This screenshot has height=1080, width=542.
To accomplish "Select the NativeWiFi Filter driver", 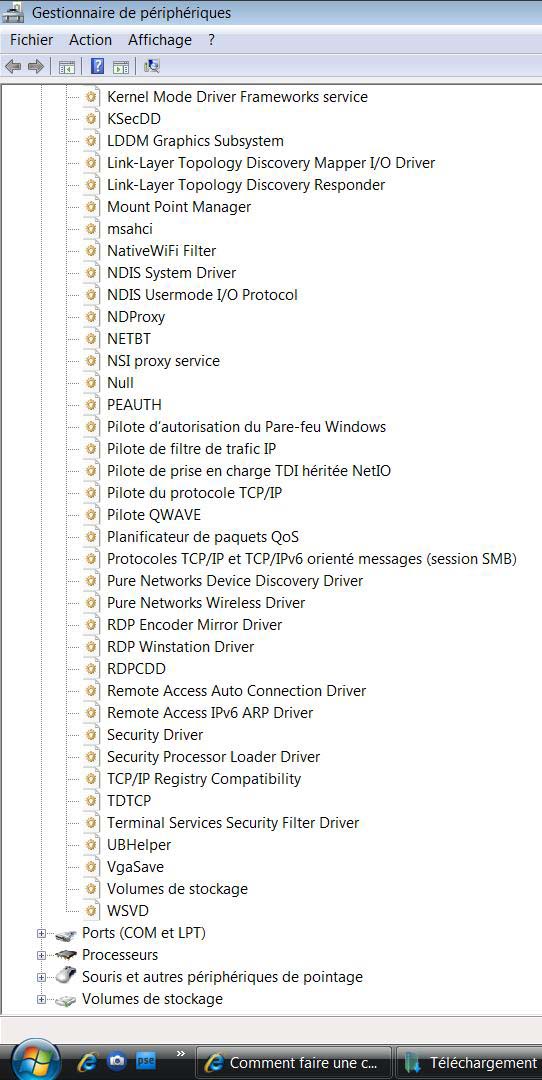I will (x=161, y=251).
